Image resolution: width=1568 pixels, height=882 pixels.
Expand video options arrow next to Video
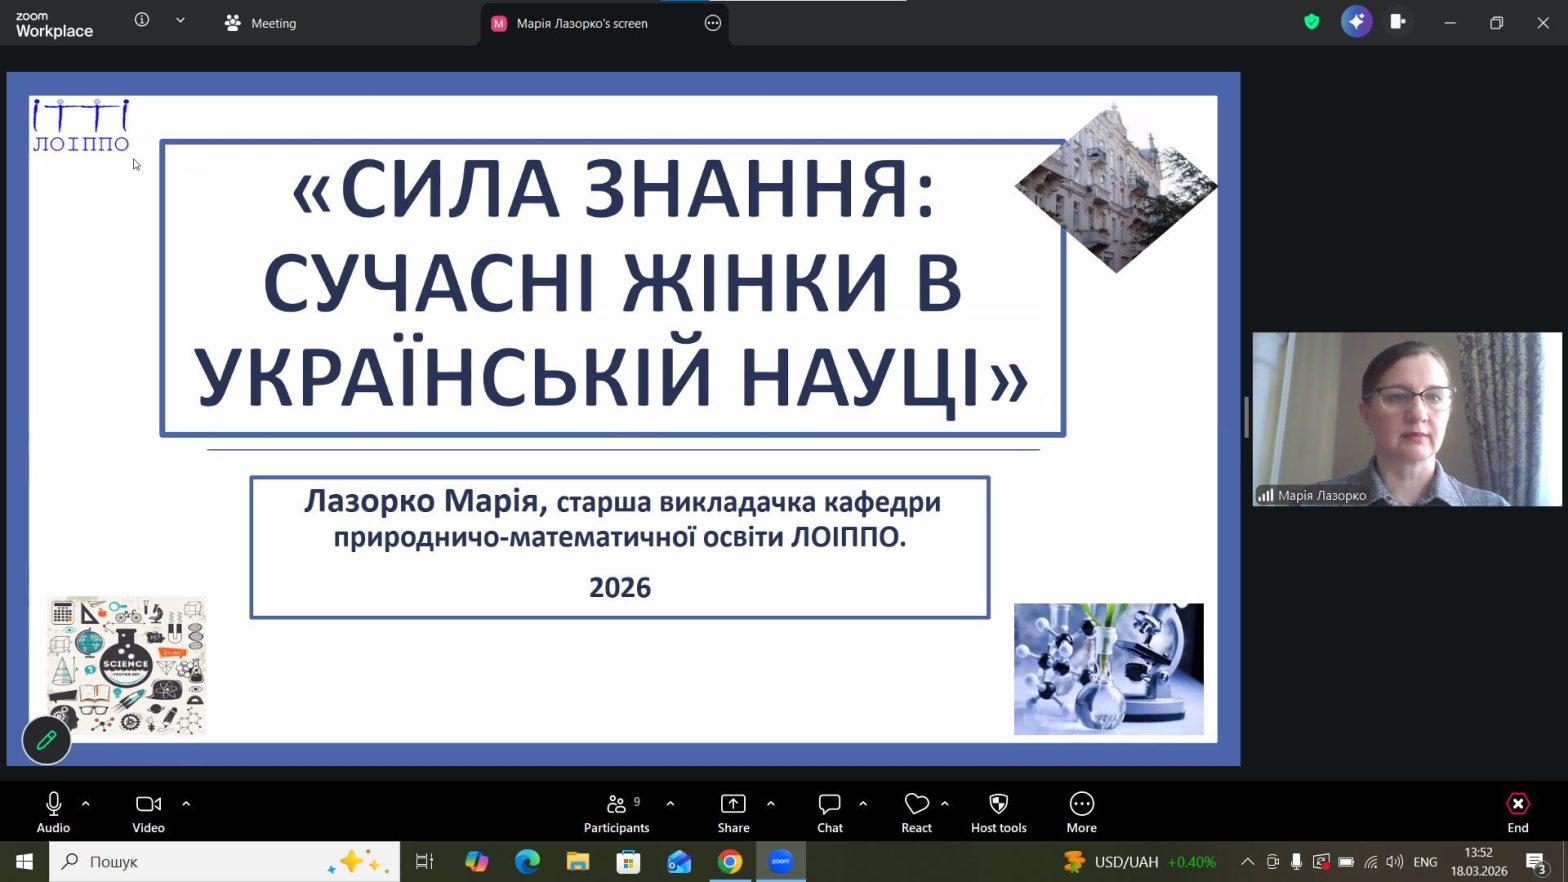click(186, 803)
